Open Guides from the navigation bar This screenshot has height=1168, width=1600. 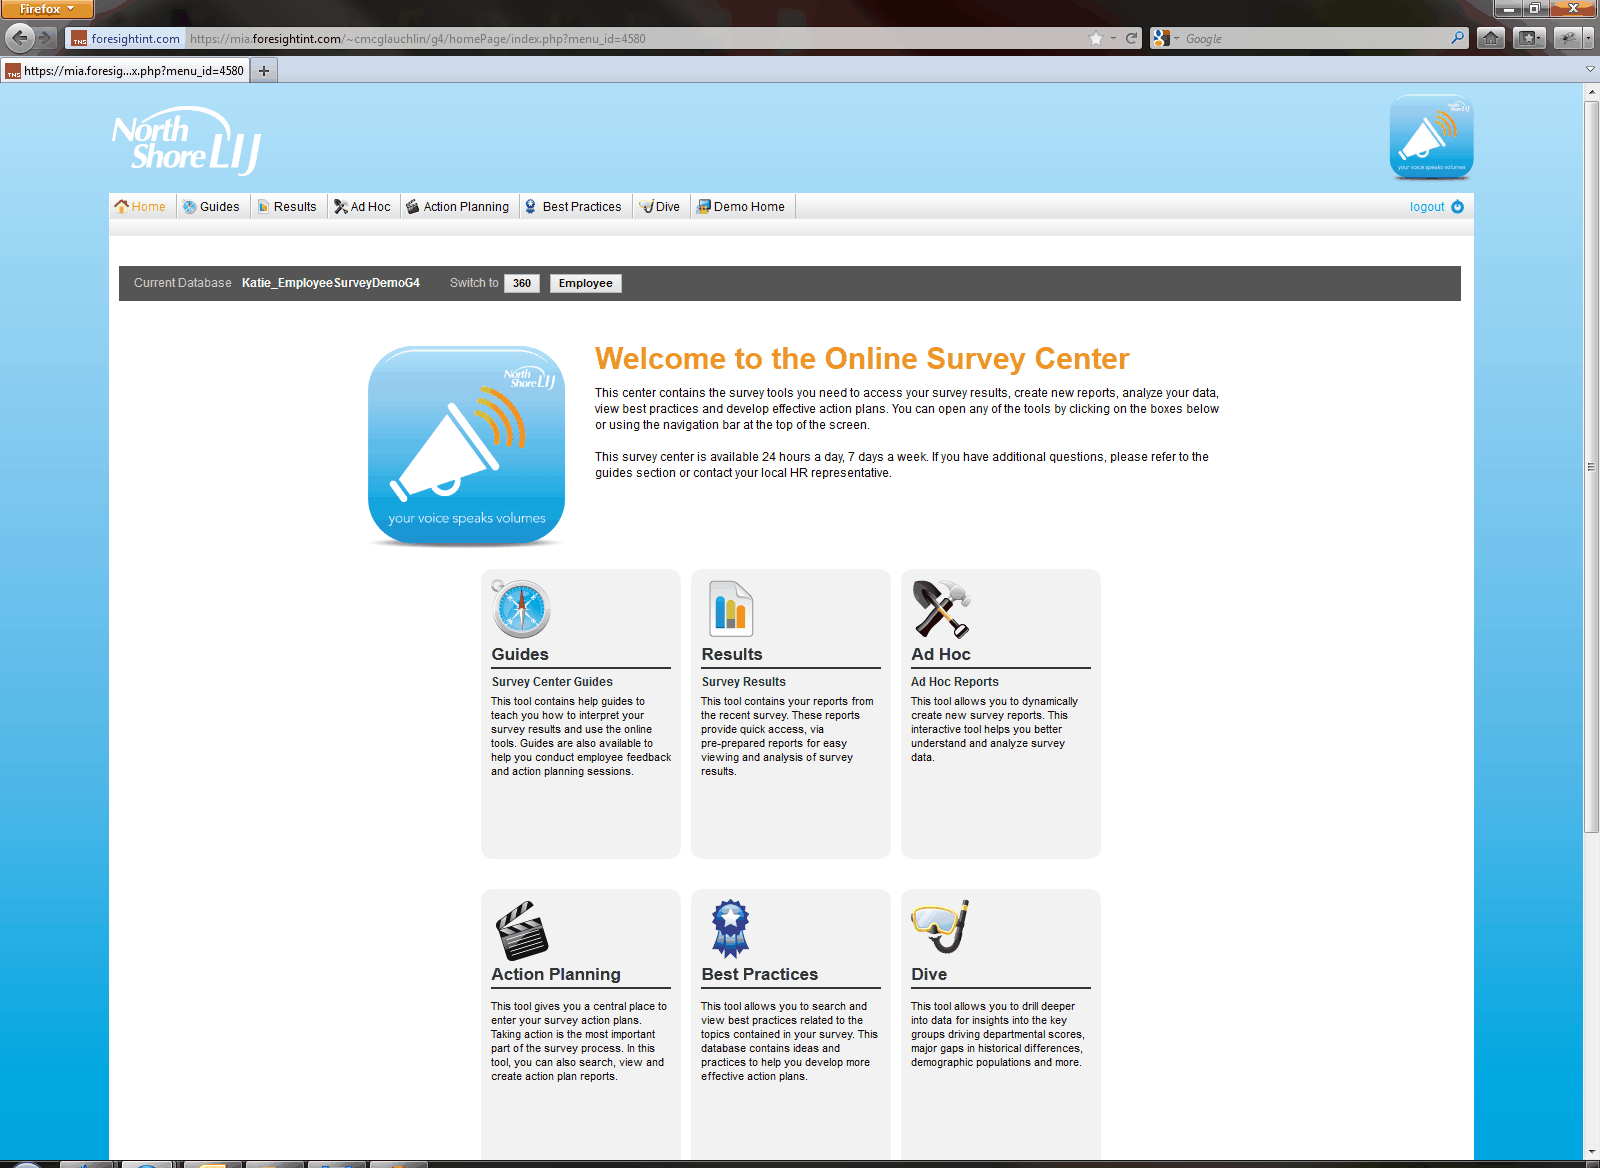pyautogui.click(x=211, y=207)
